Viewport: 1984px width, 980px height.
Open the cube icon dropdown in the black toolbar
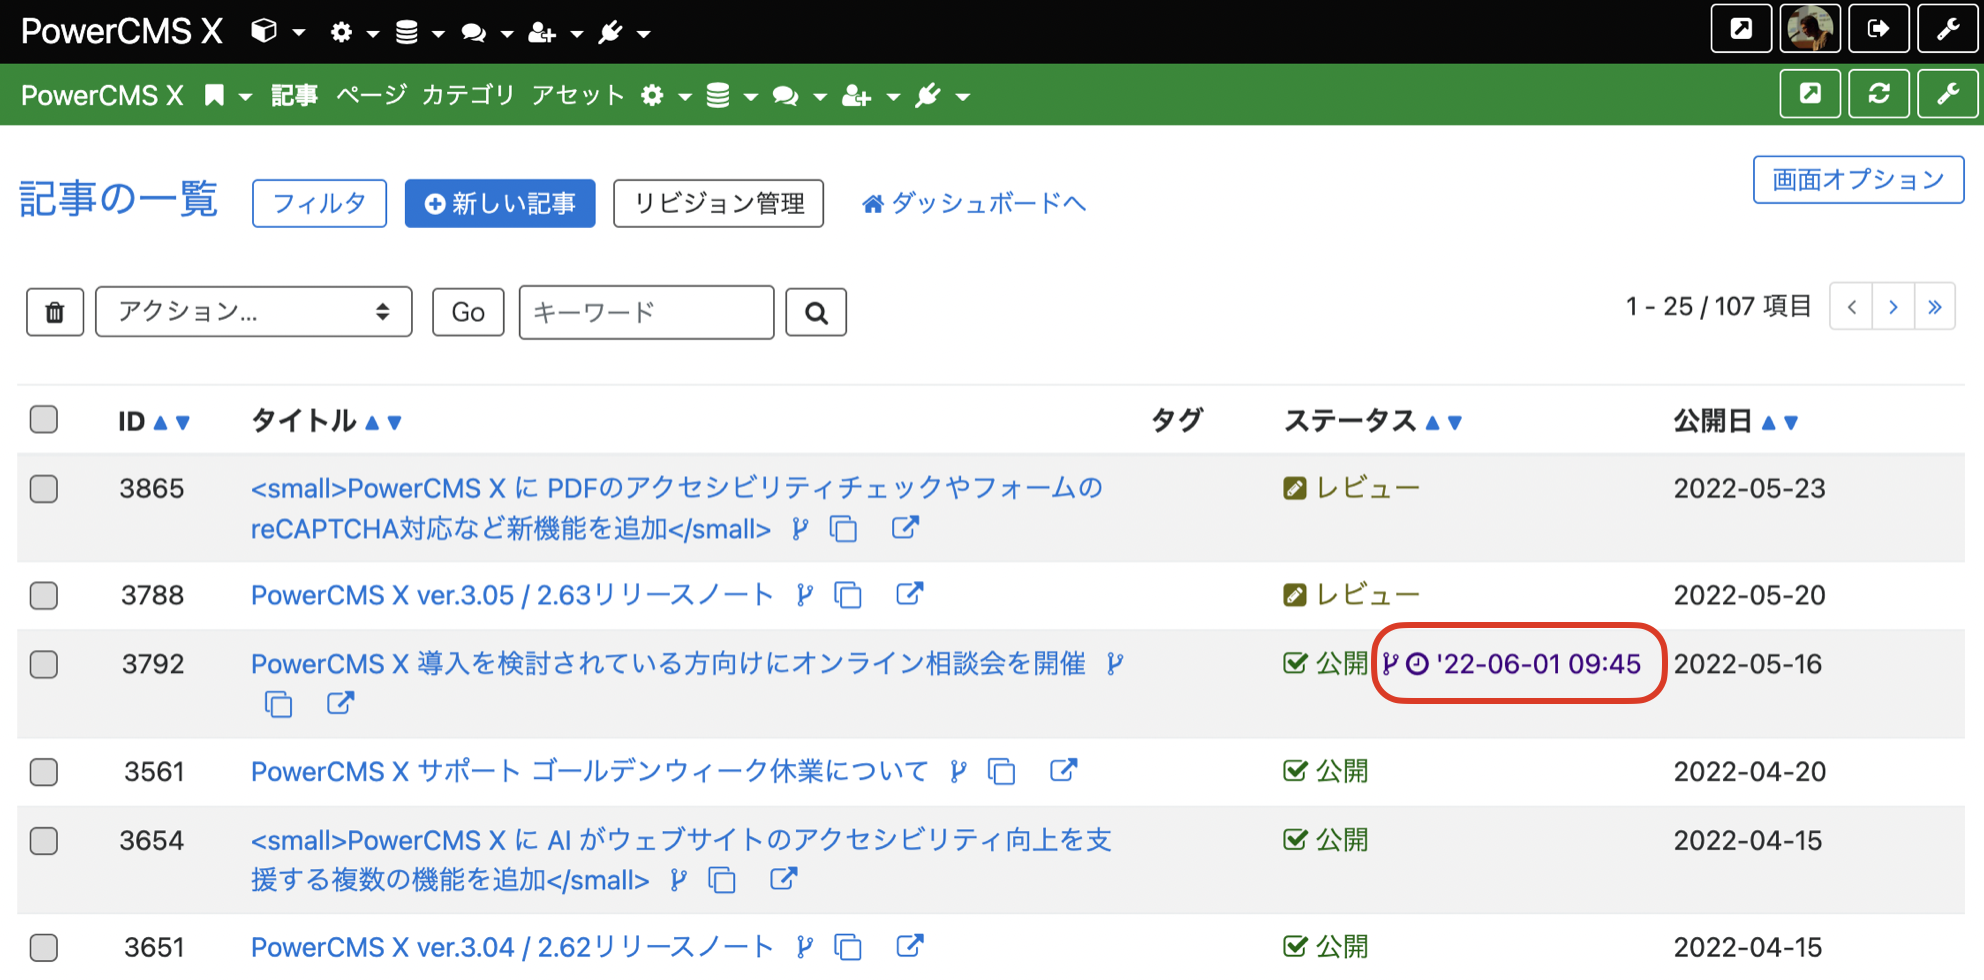tap(265, 31)
